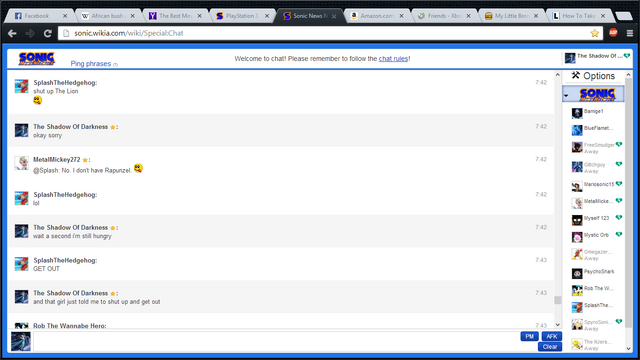This screenshot has width=640, height=360.
Task: Click chat scroll down arrow
Action: click(x=558, y=325)
